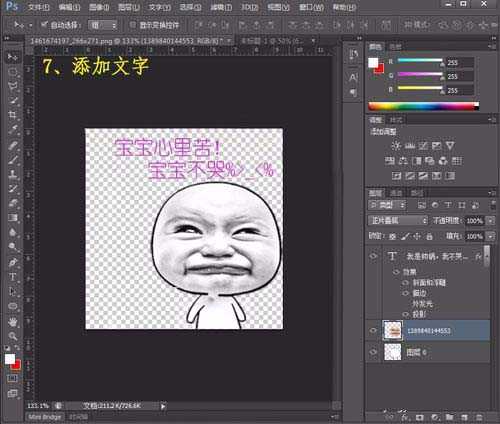
Task: Click the Color panel foreground swatch
Action: [373, 63]
